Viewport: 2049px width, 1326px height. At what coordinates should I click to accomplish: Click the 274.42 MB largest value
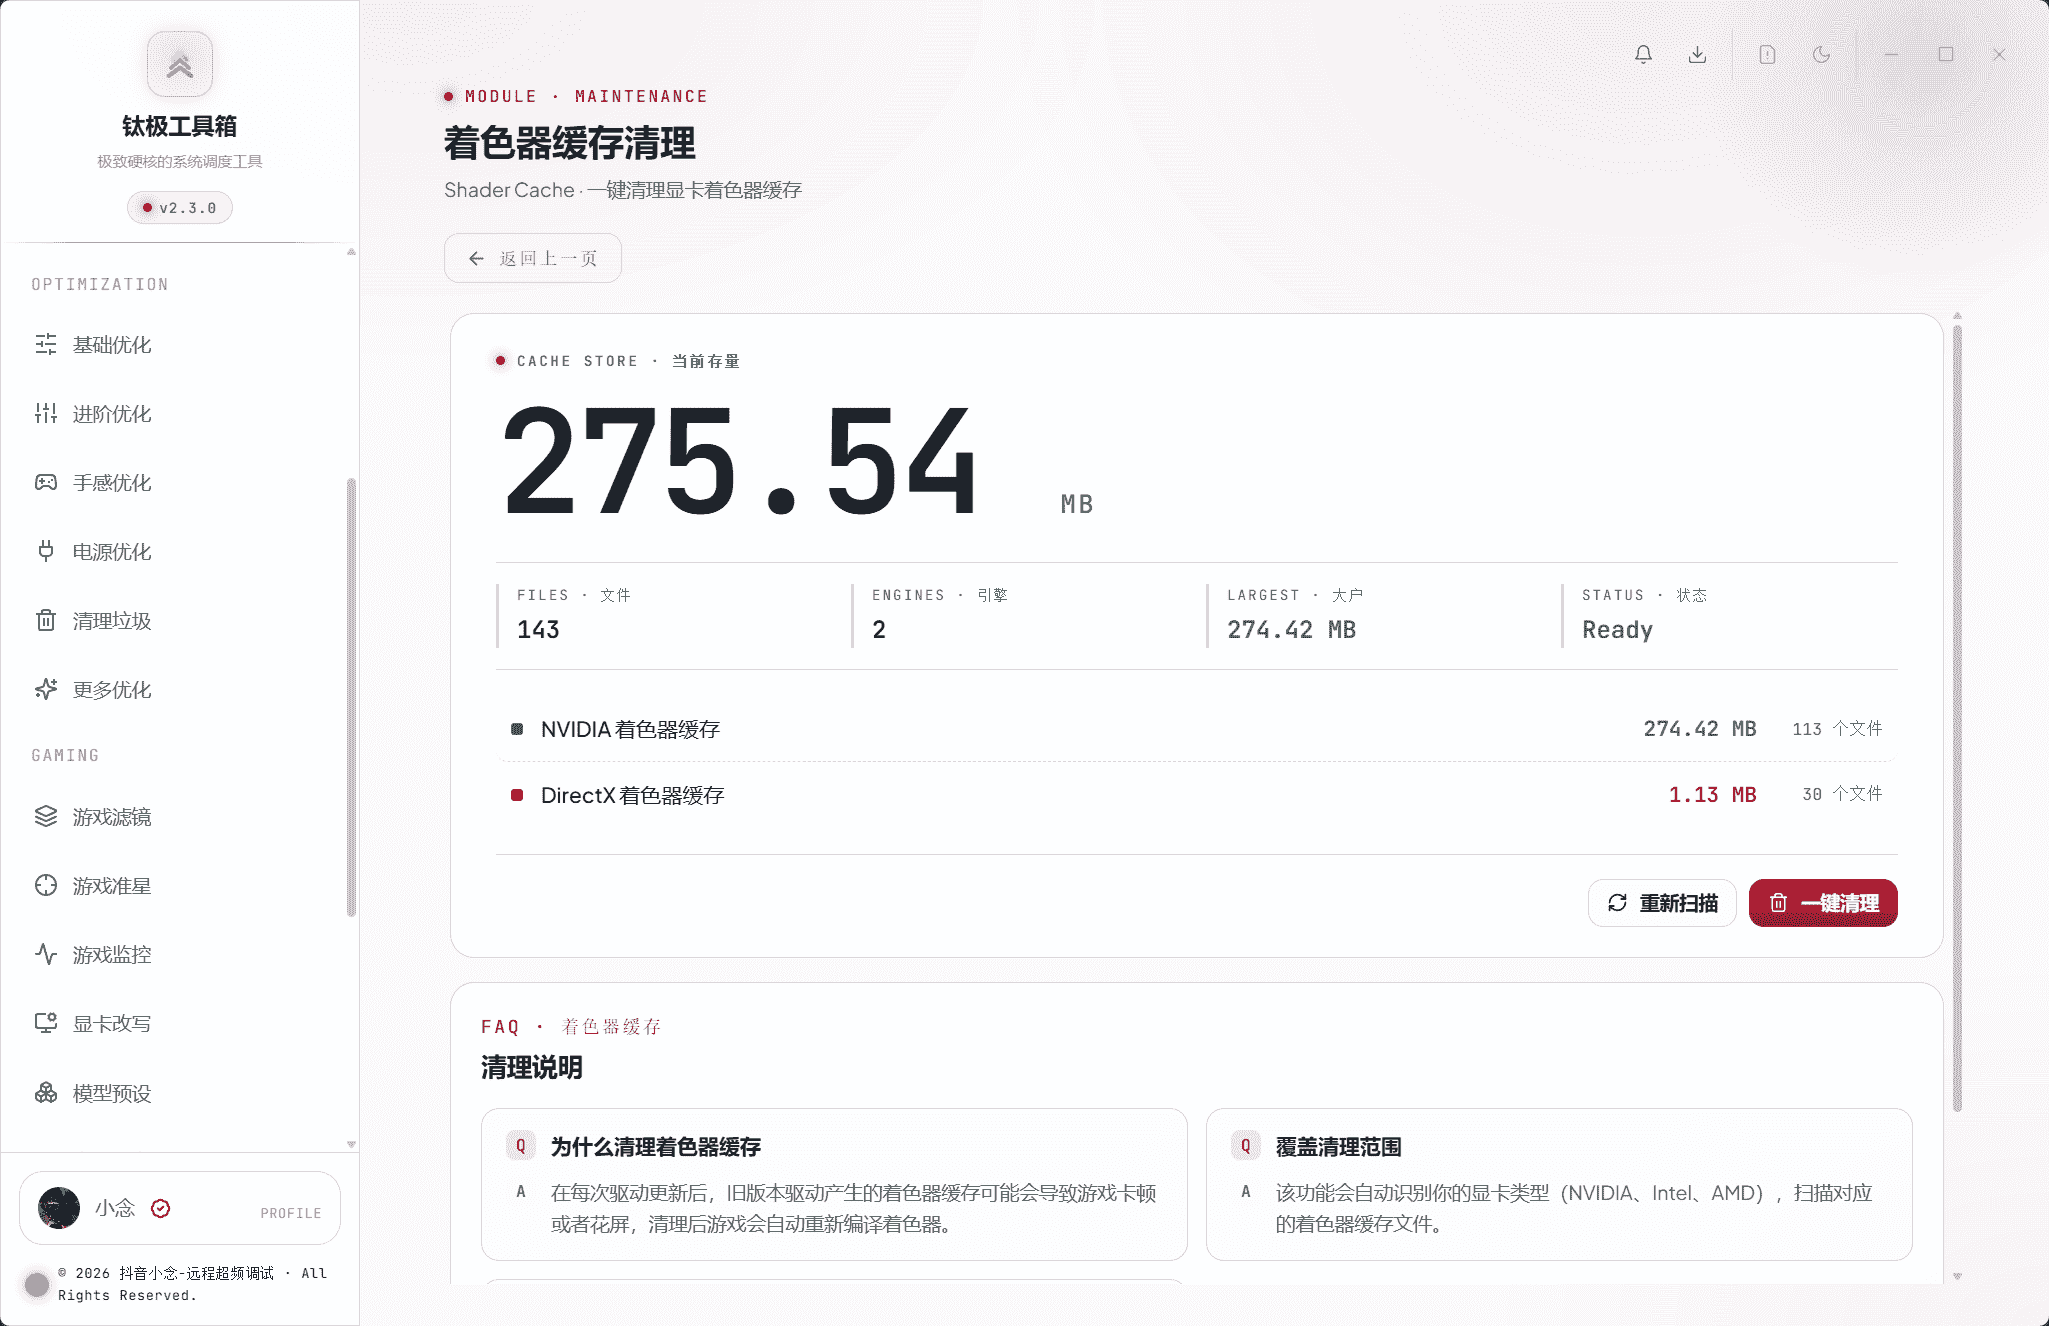1291,630
